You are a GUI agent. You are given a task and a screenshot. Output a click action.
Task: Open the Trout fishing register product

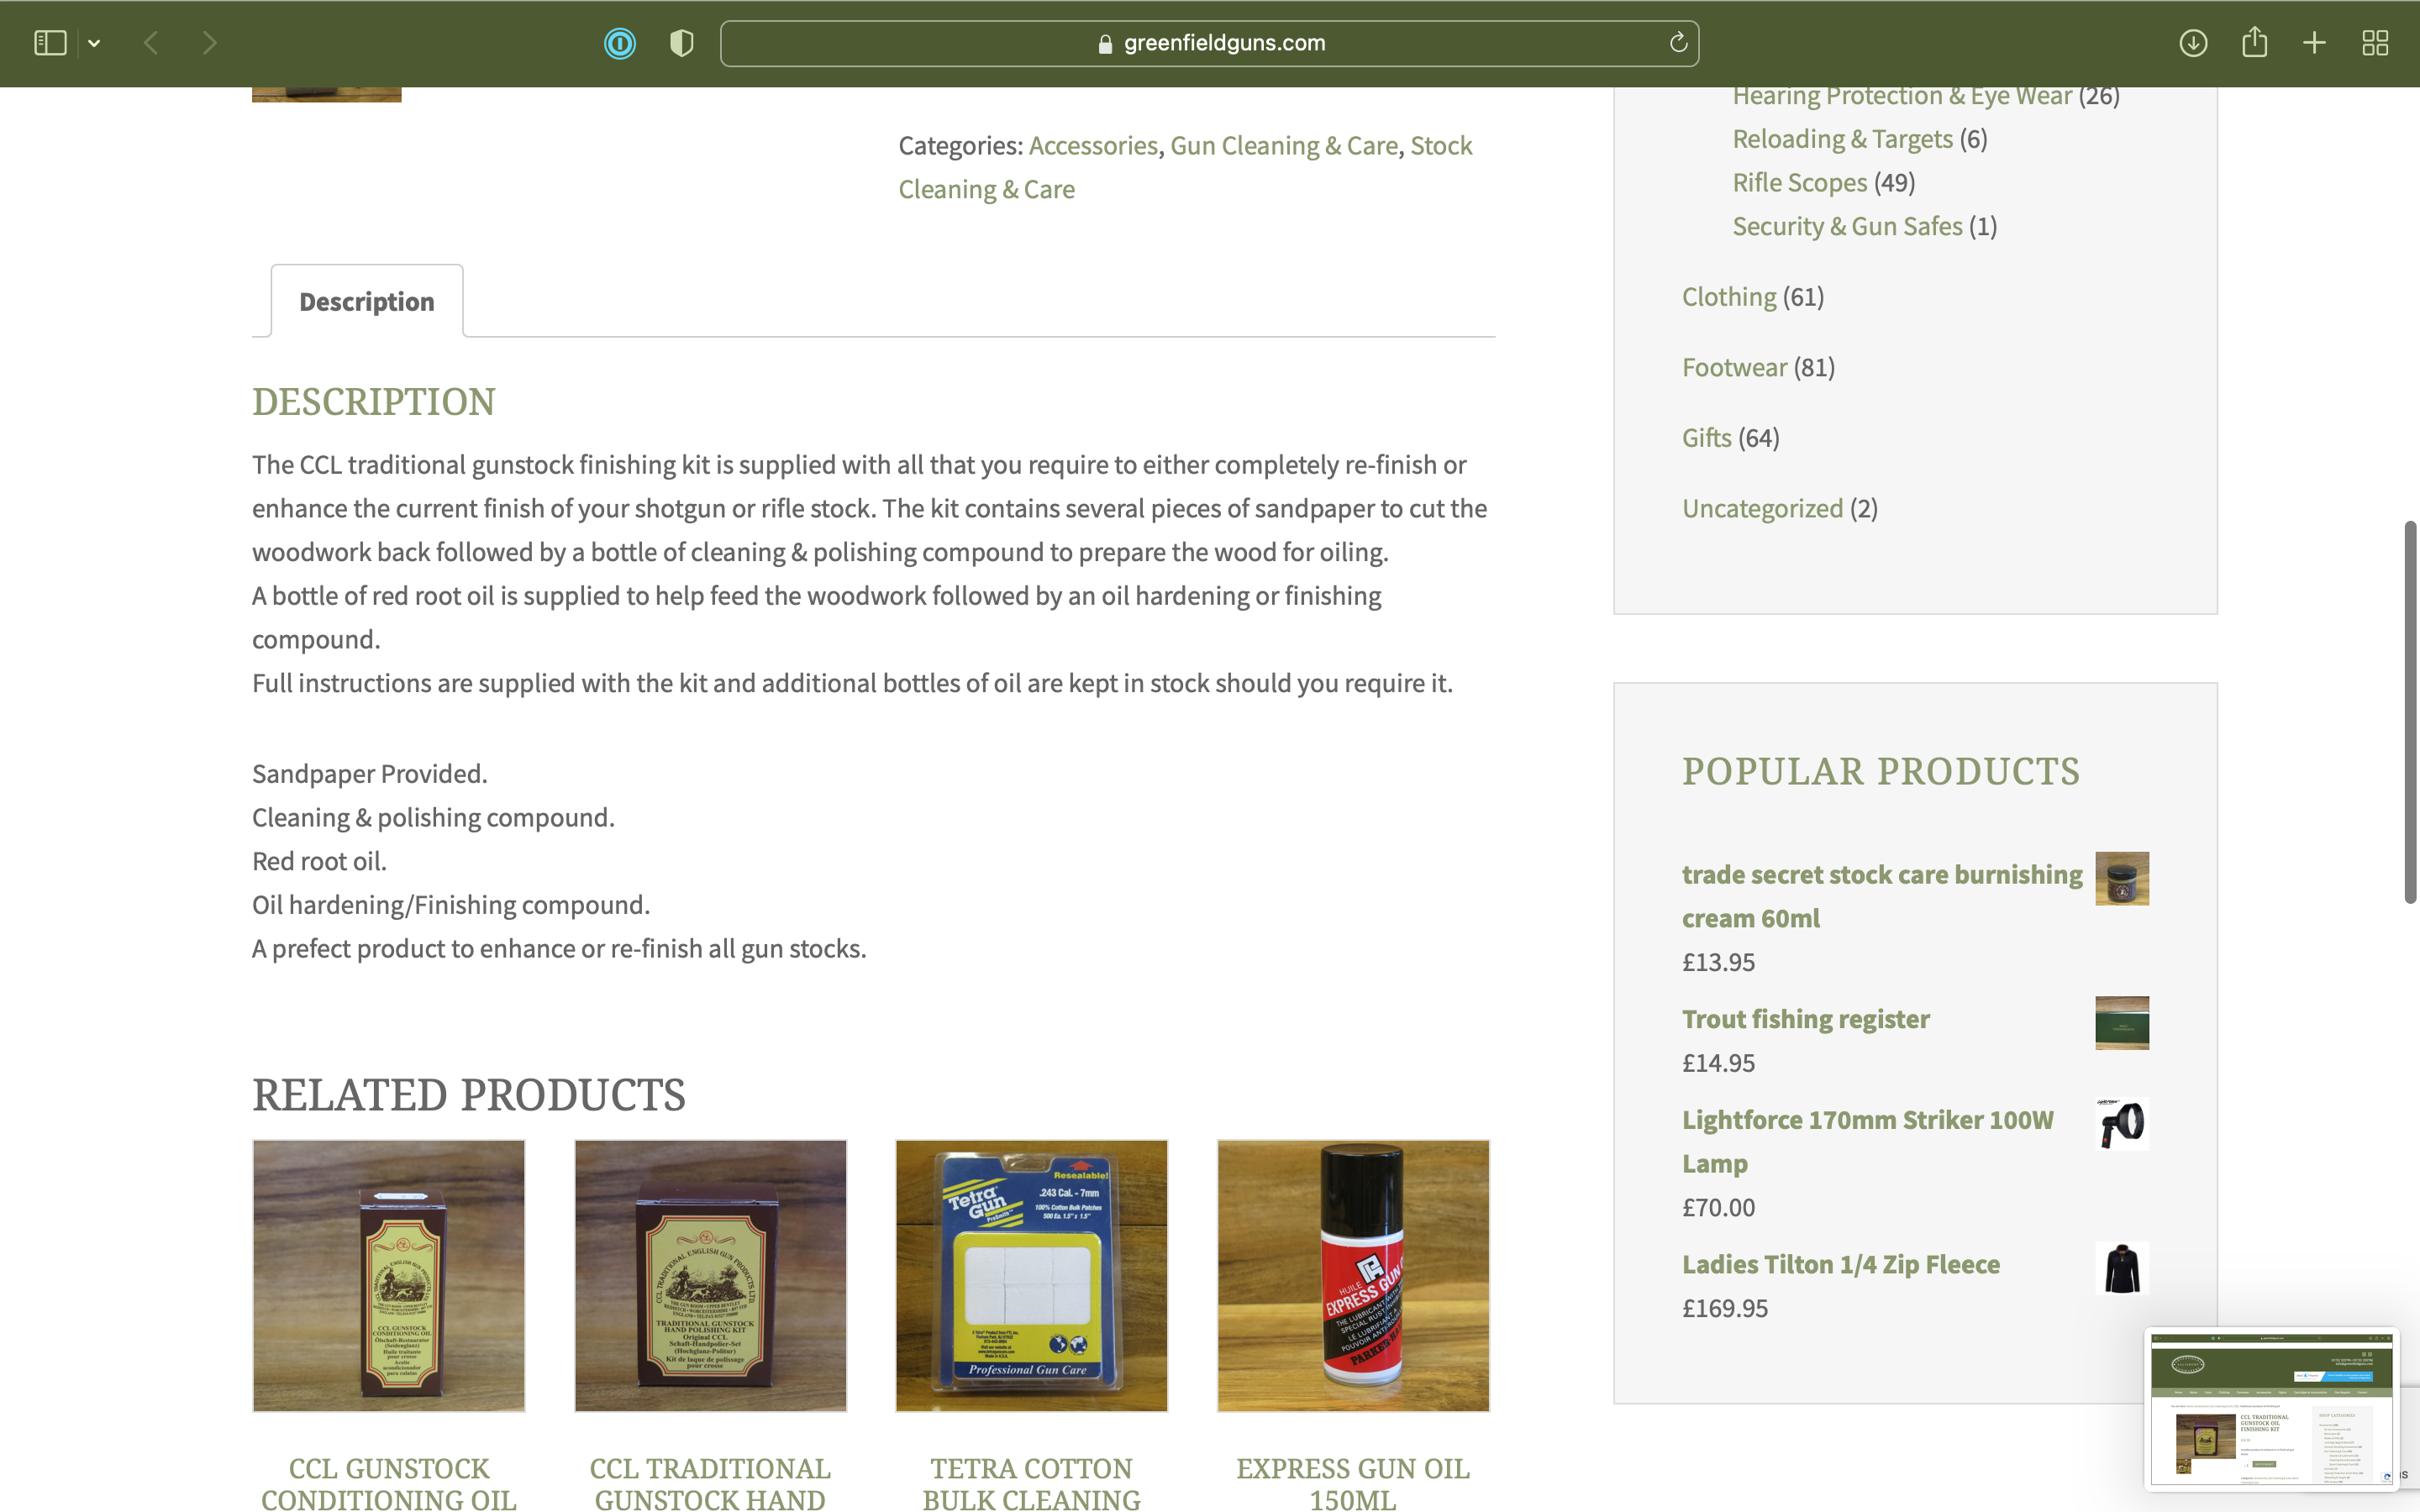[1805, 1019]
